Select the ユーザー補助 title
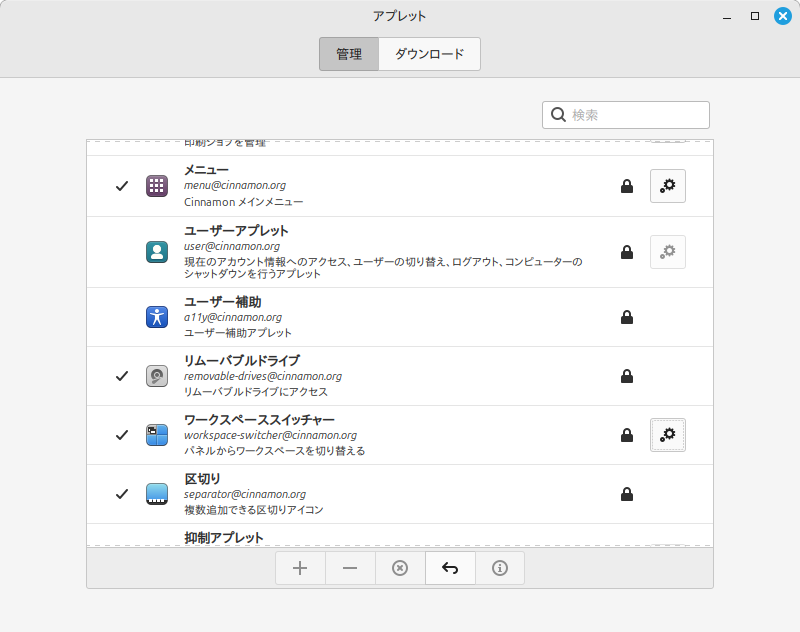This screenshot has width=800, height=632. click(x=222, y=302)
